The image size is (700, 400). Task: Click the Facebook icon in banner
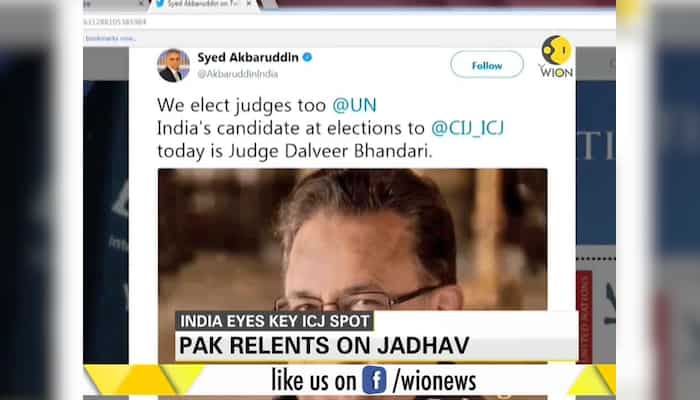(374, 380)
